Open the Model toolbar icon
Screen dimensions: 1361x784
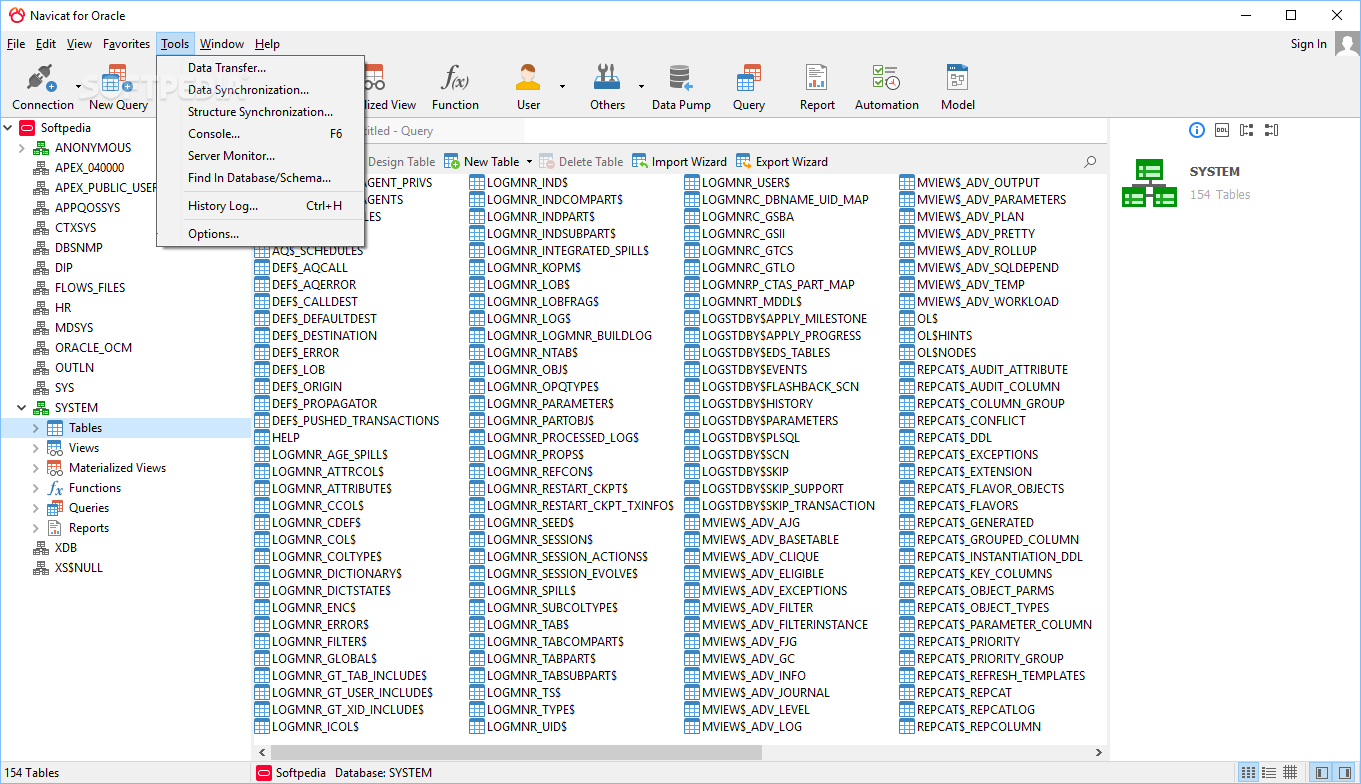957,86
